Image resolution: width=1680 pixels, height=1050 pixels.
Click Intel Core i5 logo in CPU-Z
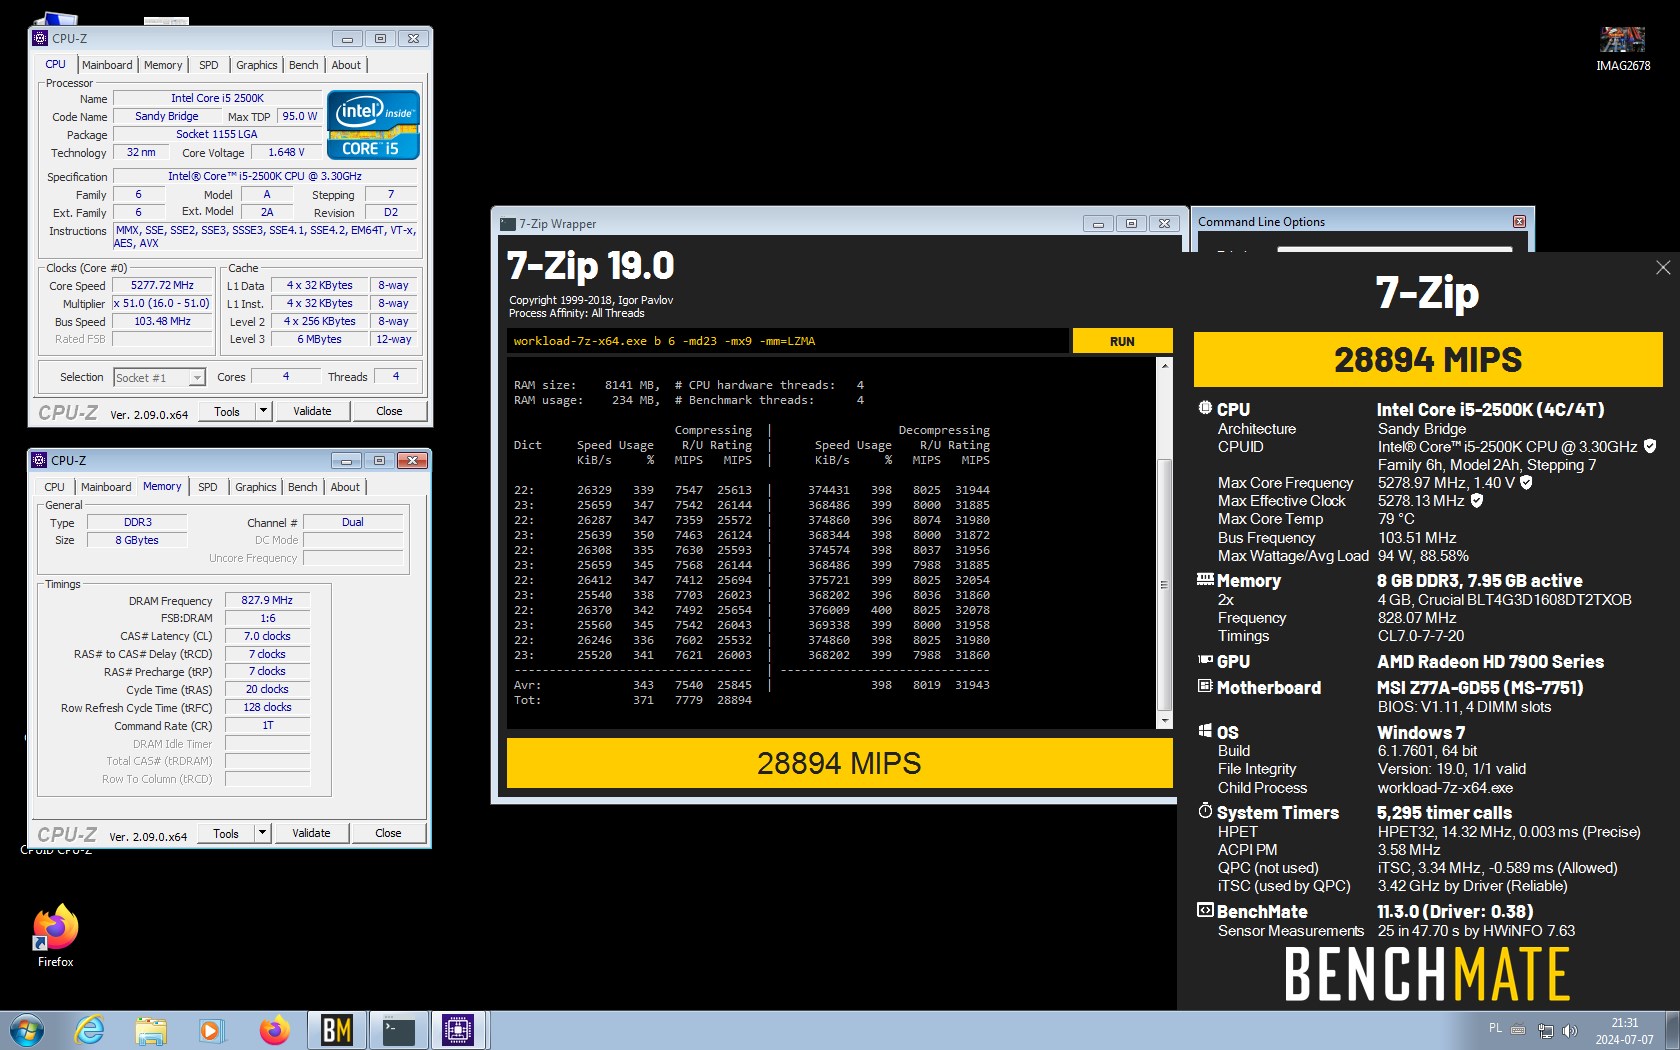[x=373, y=125]
